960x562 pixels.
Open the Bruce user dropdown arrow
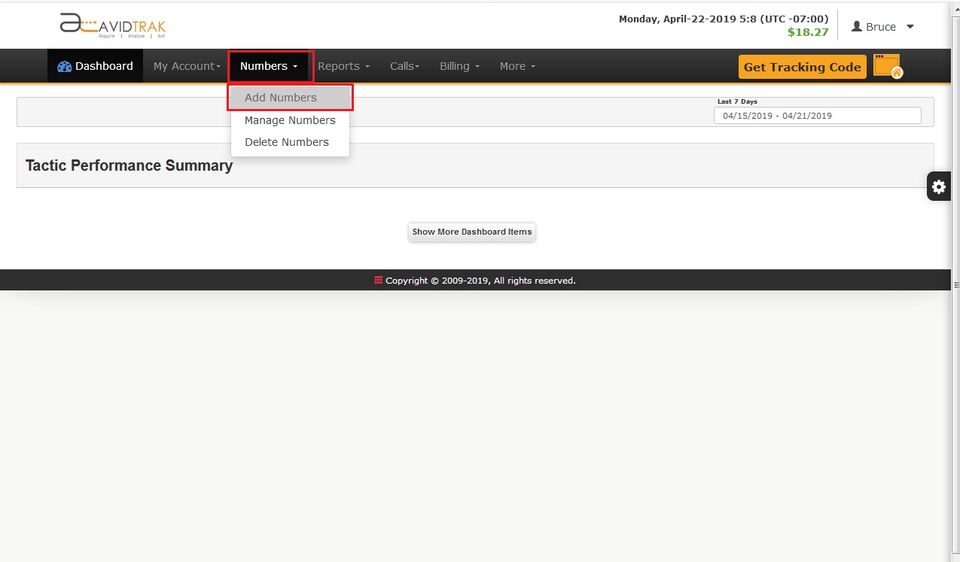tap(910, 26)
